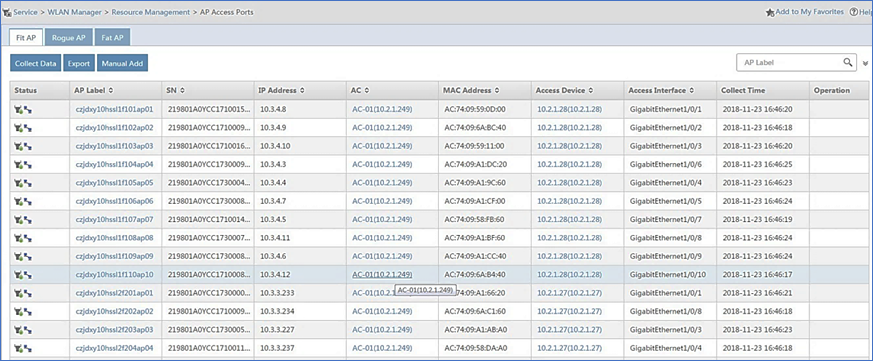Click the Collect Time column header
This screenshot has height=361, width=873.
coord(743,90)
